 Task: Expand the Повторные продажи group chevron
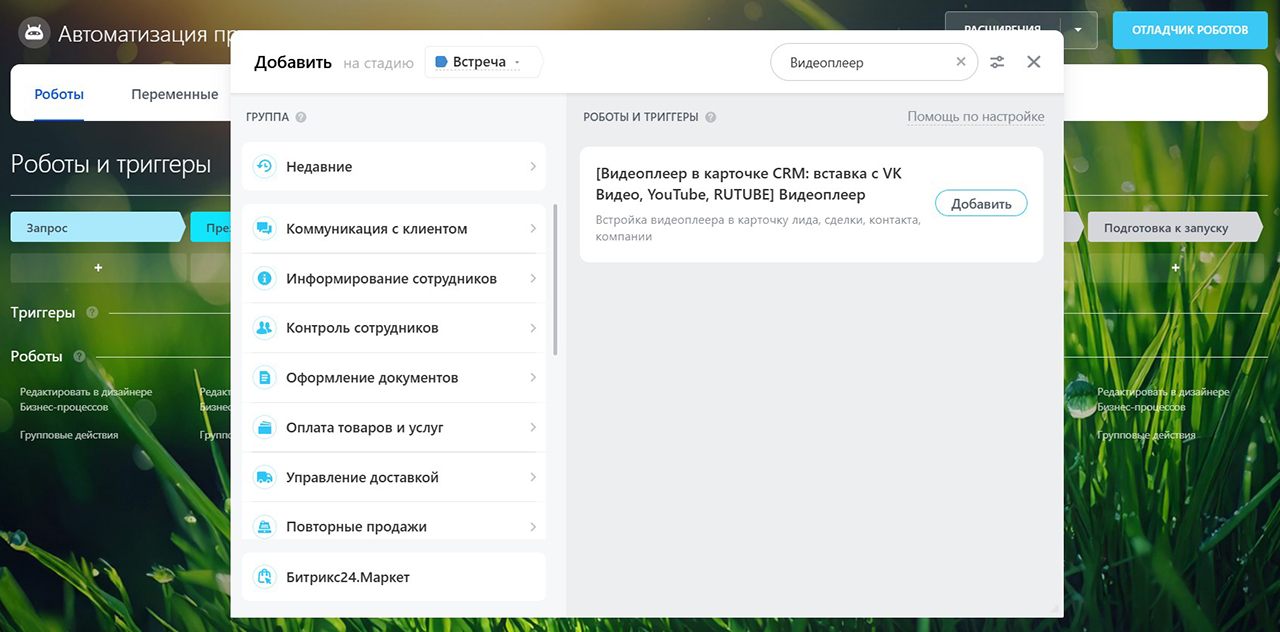tap(533, 527)
